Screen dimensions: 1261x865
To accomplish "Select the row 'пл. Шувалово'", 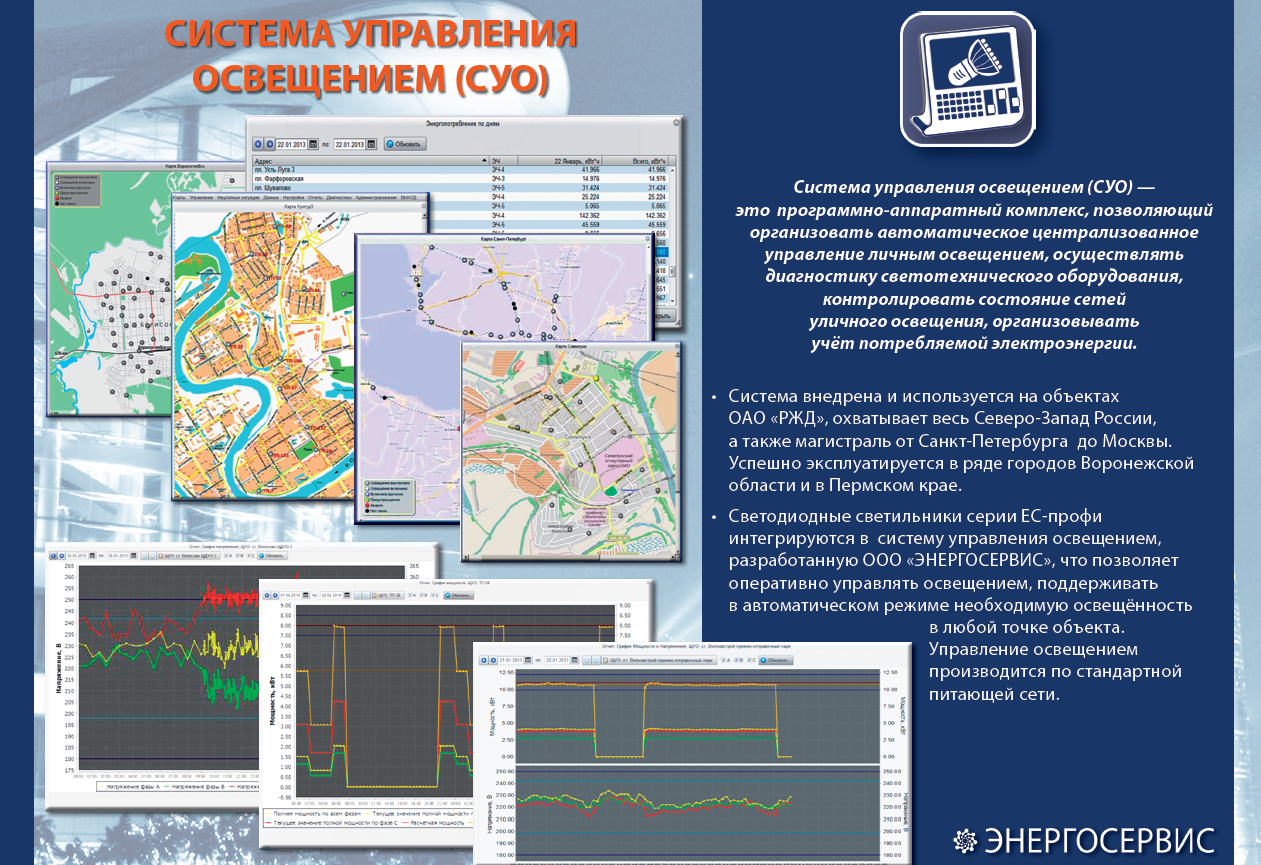I will click(x=460, y=188).
